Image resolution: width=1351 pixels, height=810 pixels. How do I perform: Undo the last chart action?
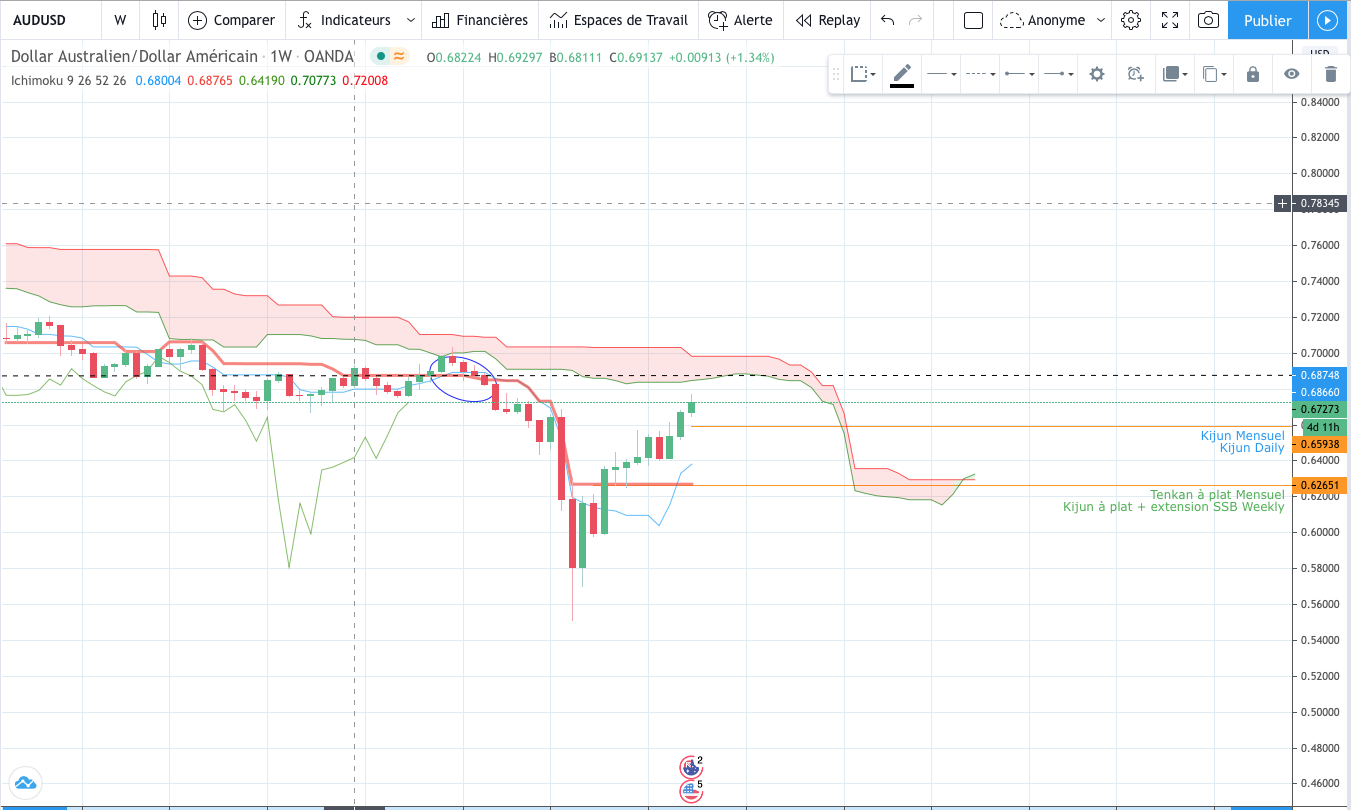(887, 20)
